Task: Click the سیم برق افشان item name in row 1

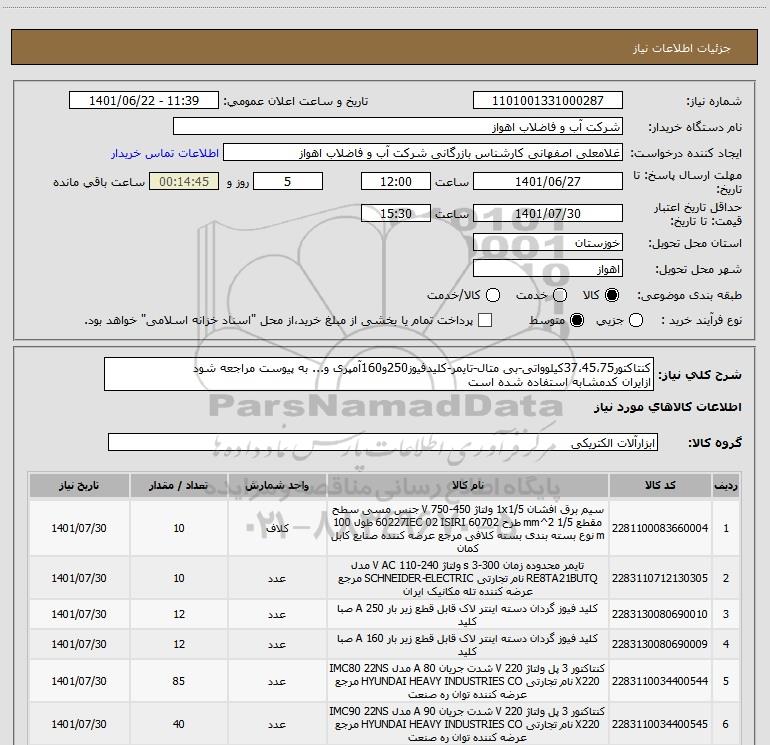Action: pos(468,528)
